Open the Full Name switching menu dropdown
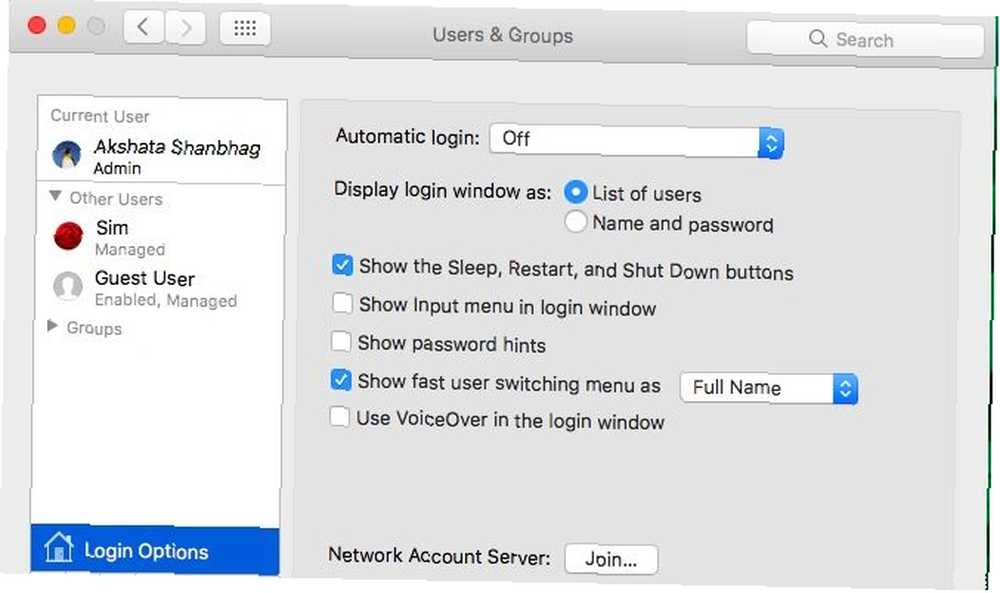The height and width of the screenshot is (593, 1000). 768,388
